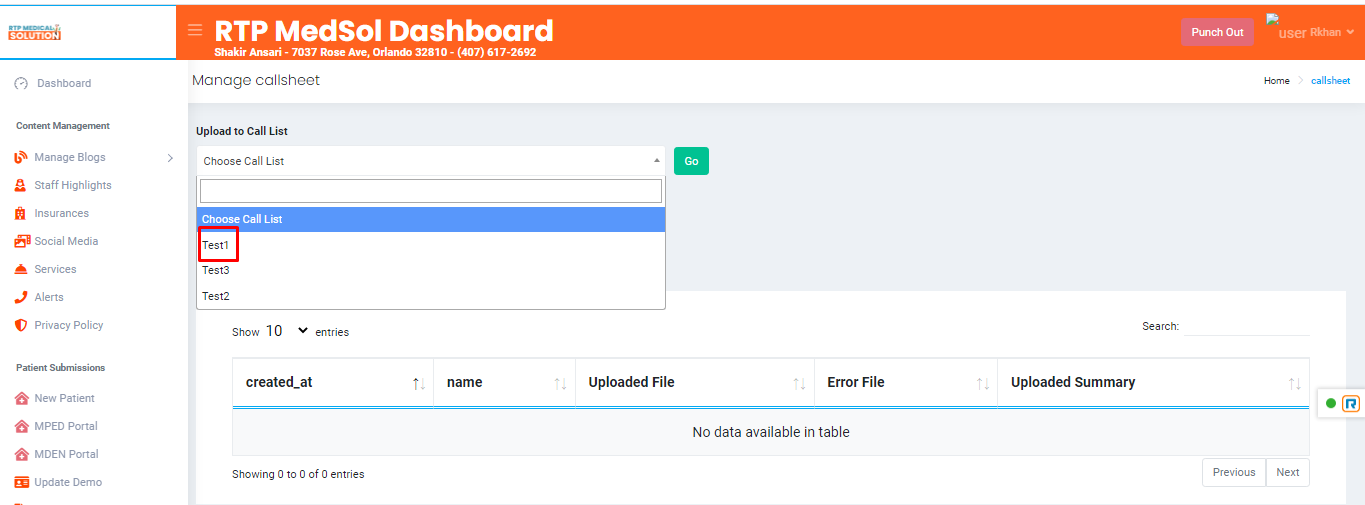This screenshot has width=1365, height=505.
Task: Sort table by Uploaded File column
Action: [x=695, y=382]
